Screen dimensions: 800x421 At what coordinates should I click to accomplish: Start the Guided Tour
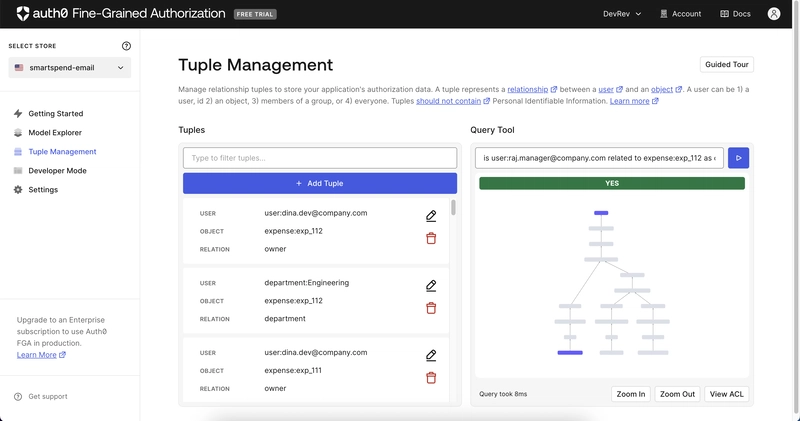pos(727,65)
